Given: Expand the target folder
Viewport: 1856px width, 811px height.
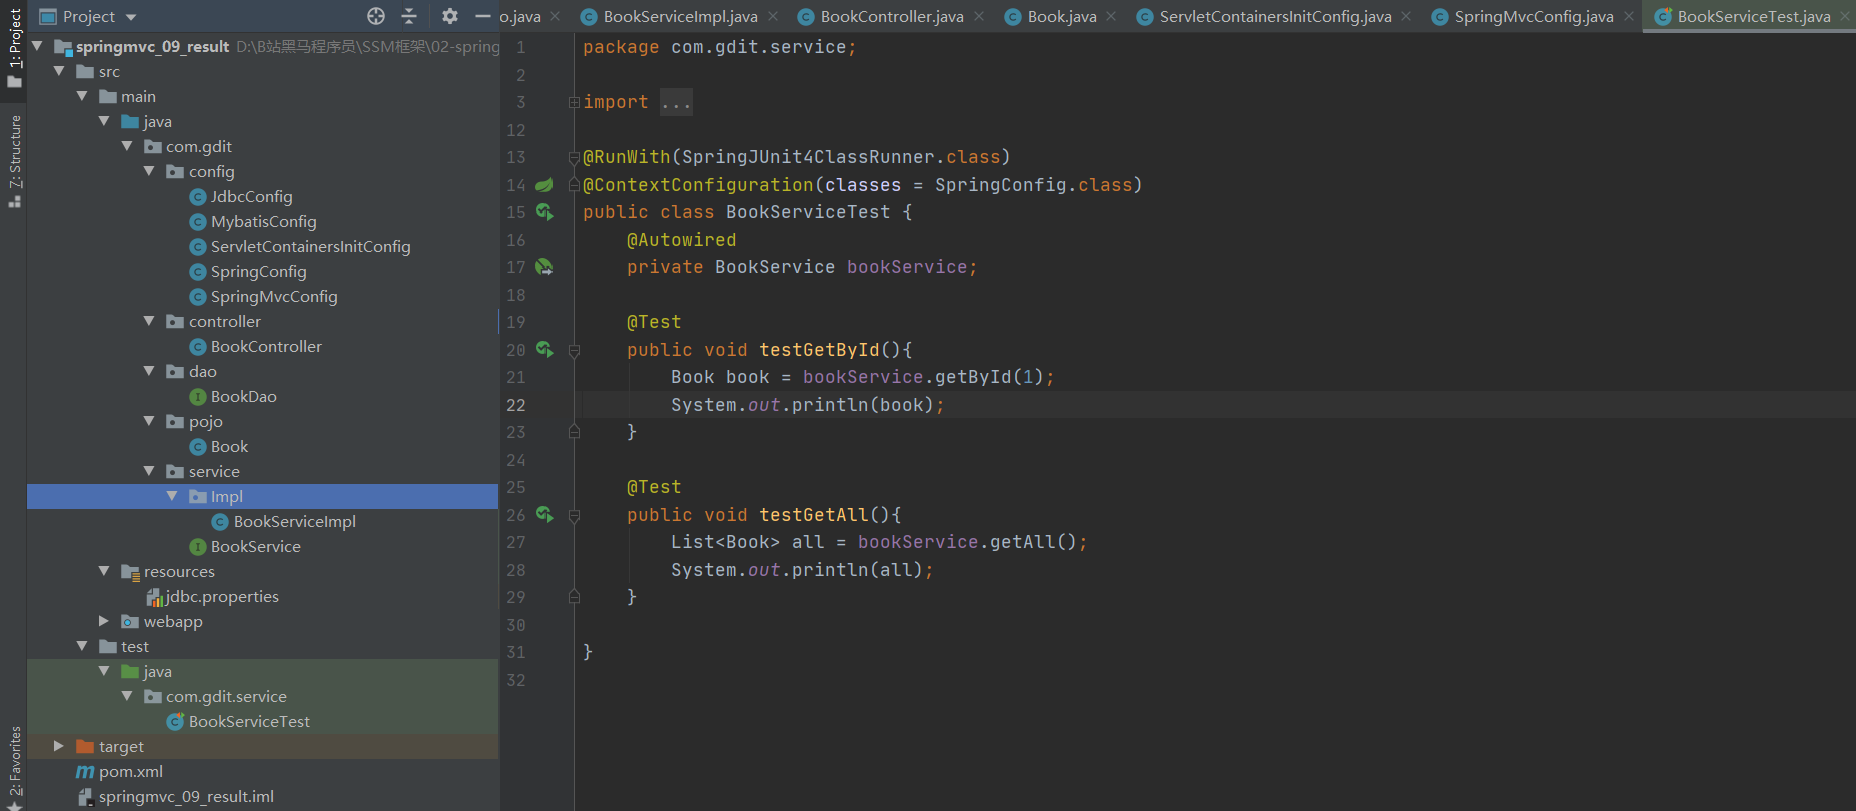Looking at the screenshot, I should pos(59,746).
